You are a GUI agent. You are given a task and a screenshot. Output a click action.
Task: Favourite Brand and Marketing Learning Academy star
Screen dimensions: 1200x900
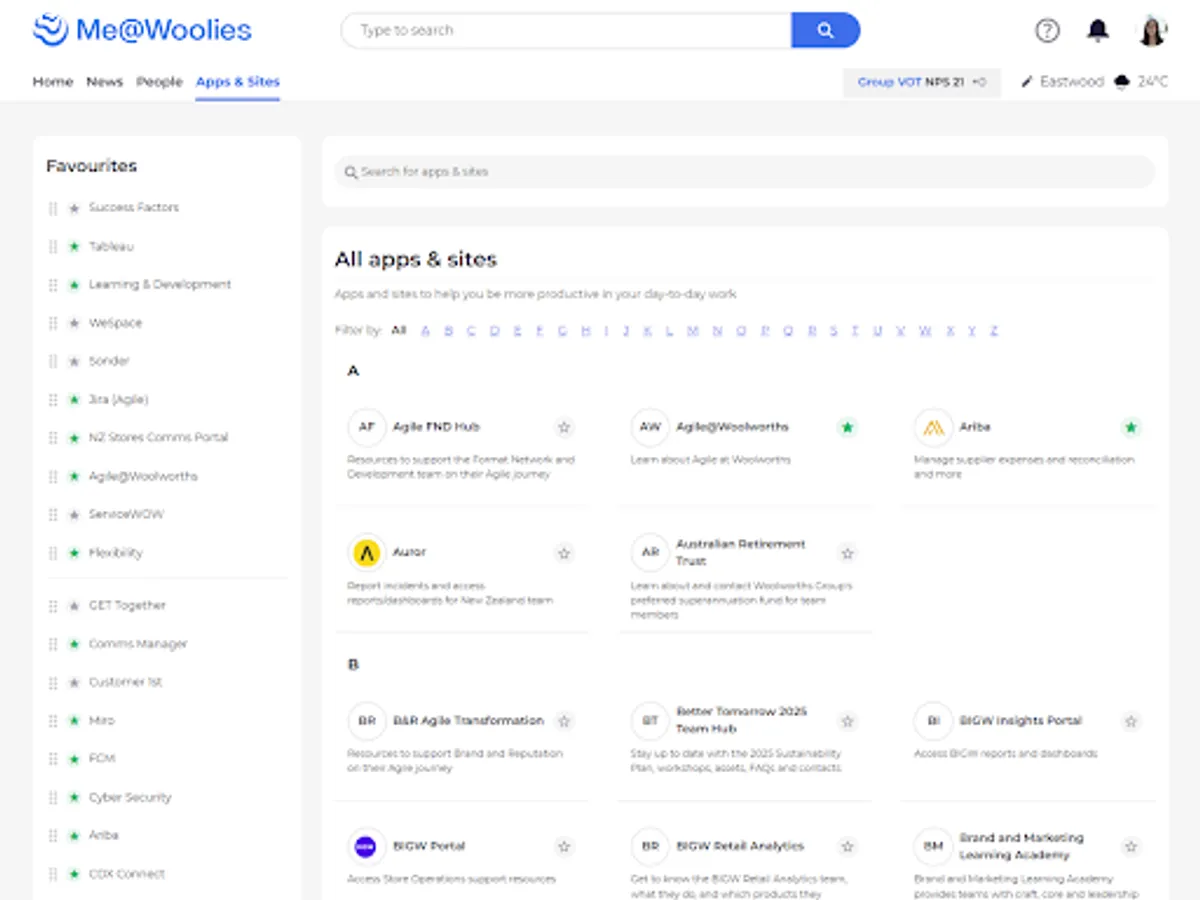click(x=1130, y=846)
